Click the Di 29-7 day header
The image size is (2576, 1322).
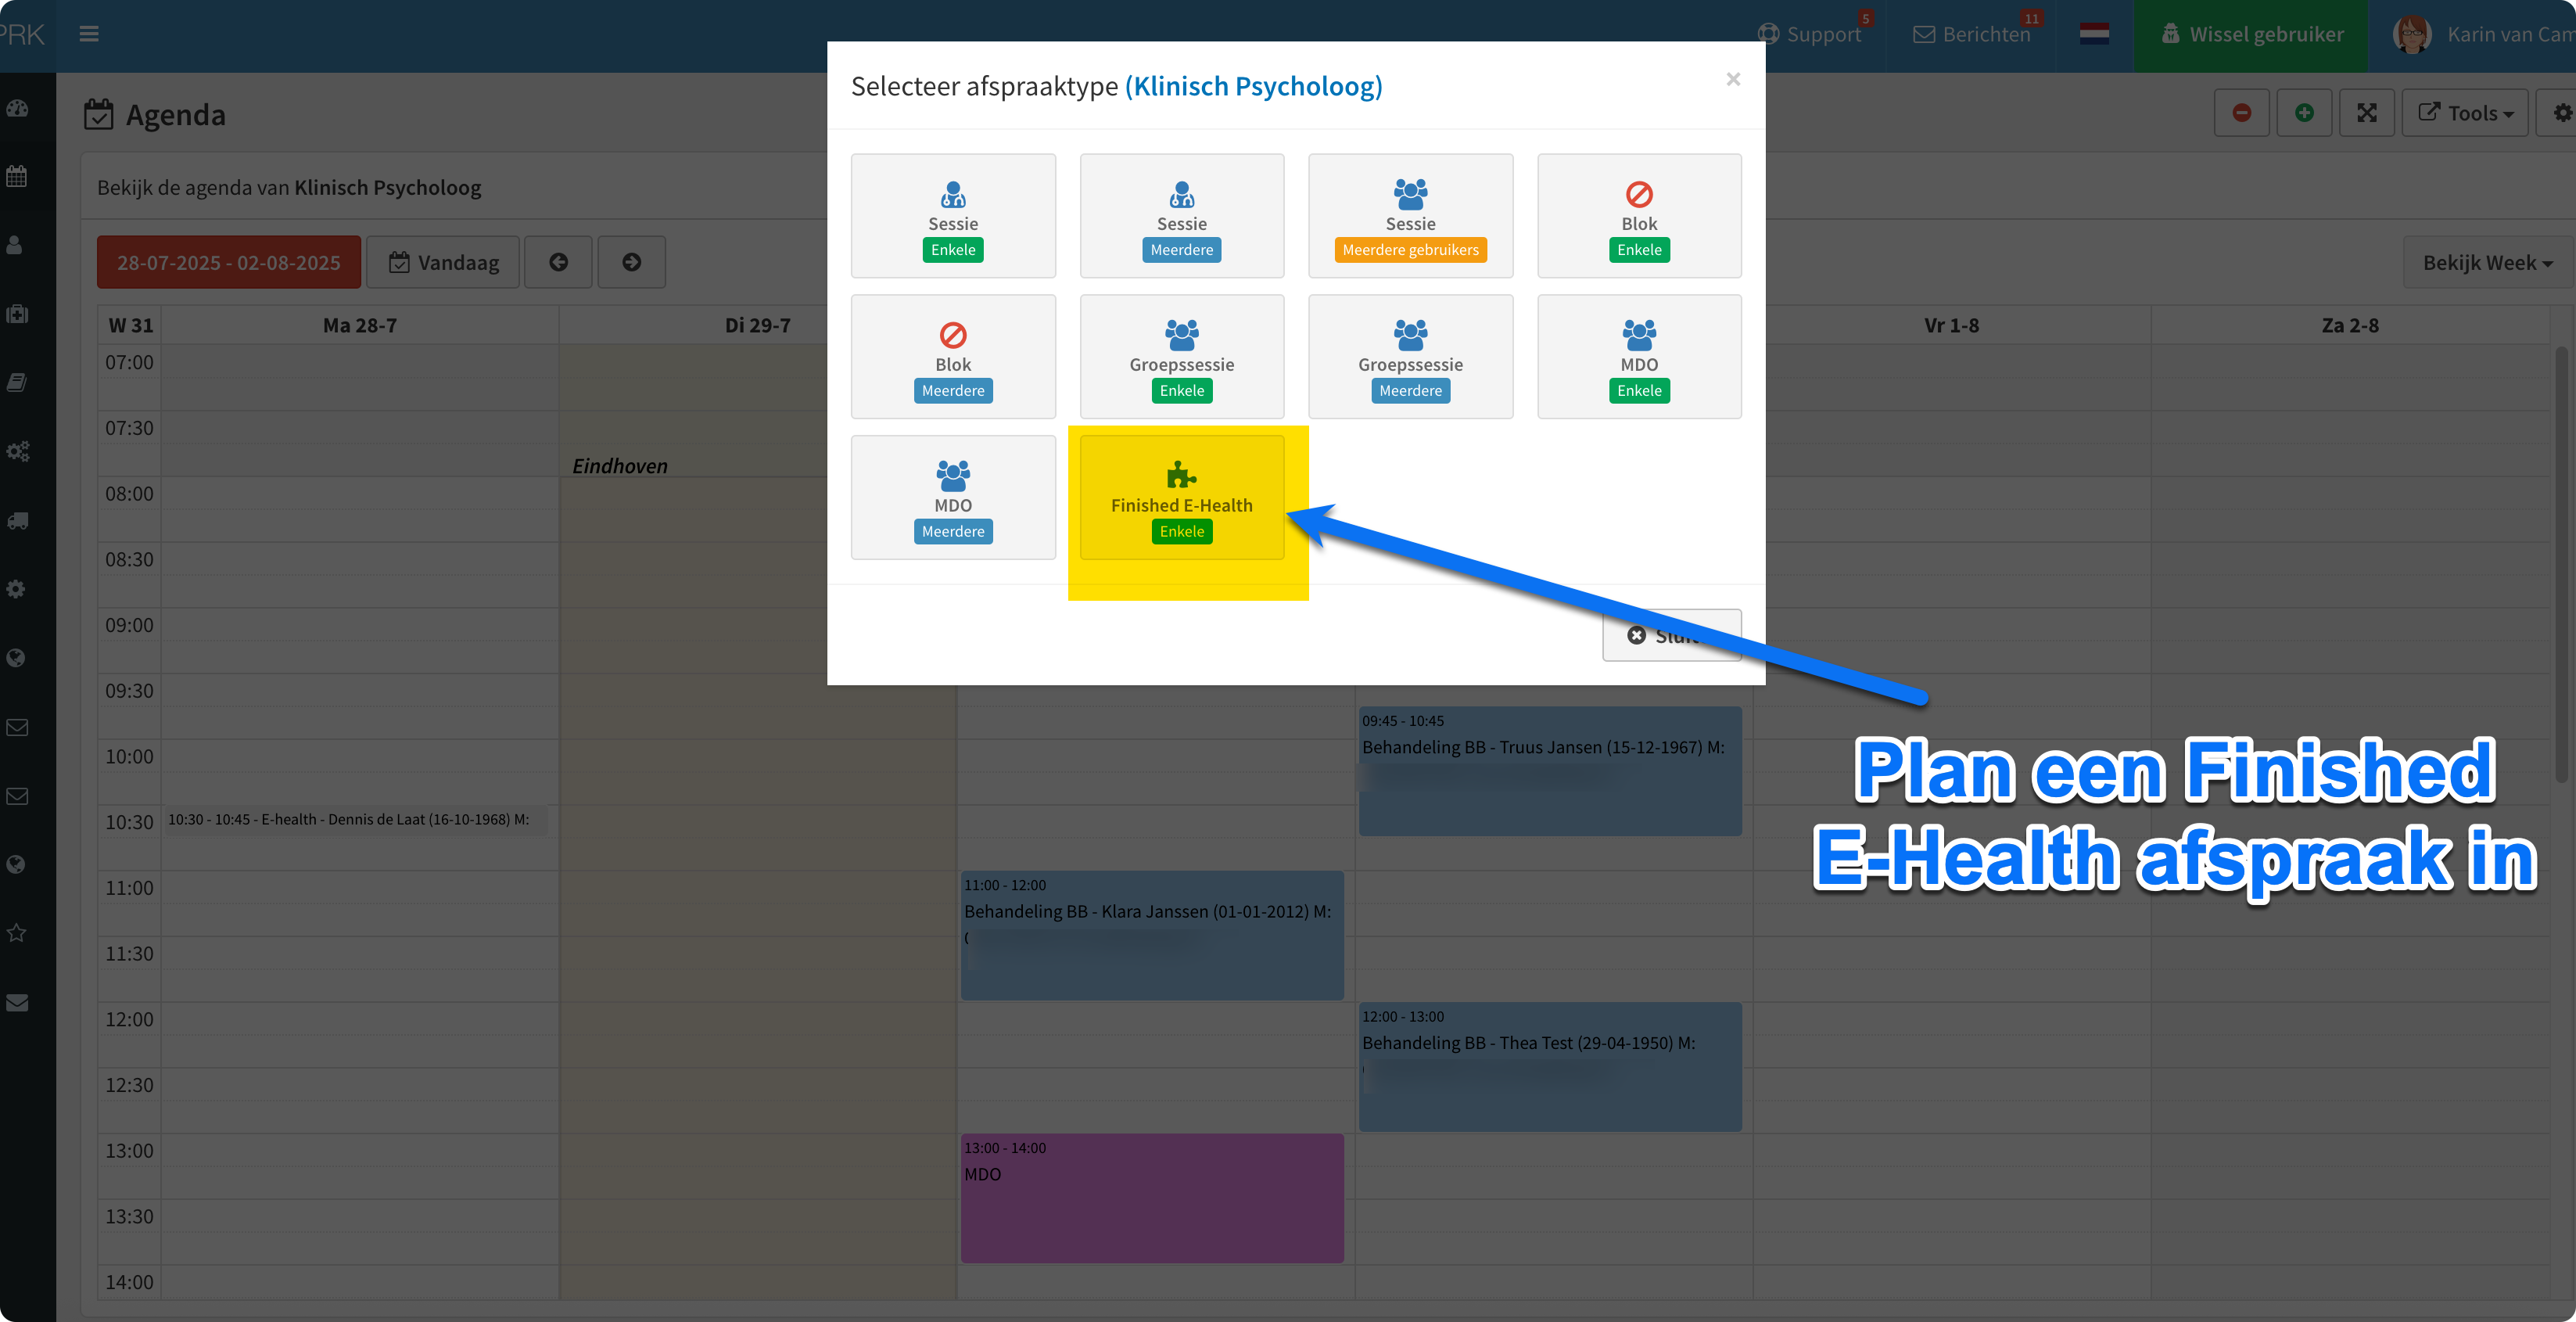pyautogui.click(x=757, y=326)
